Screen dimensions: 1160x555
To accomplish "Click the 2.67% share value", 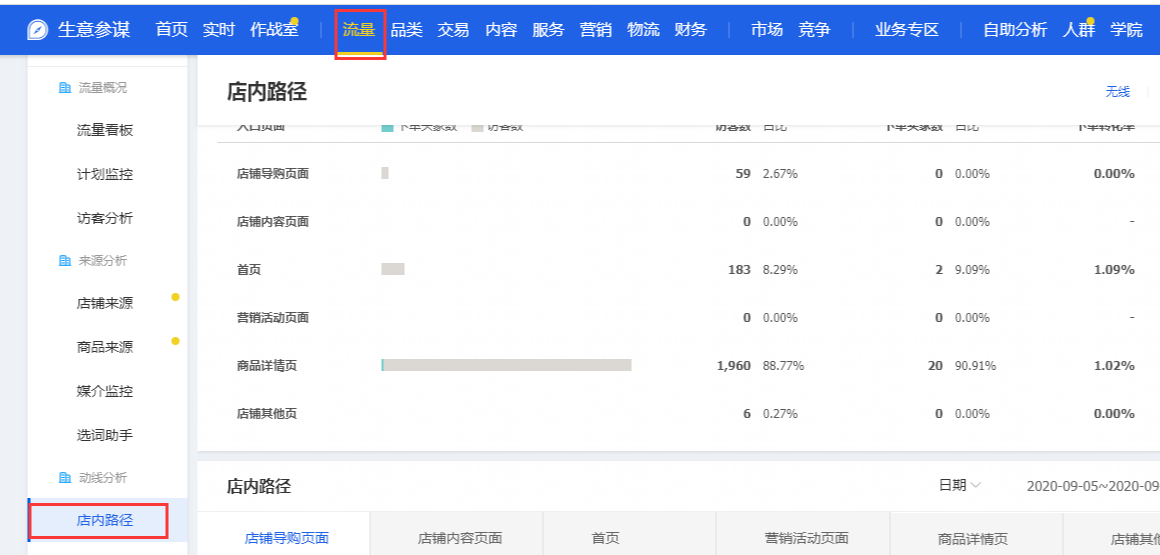I will (x=780, y=173).
